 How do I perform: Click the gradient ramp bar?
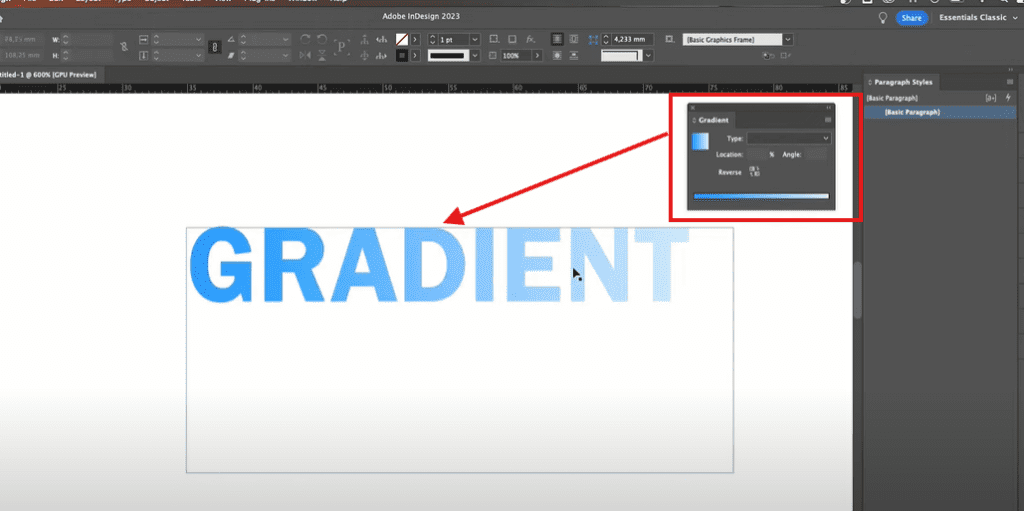[761, 196]
